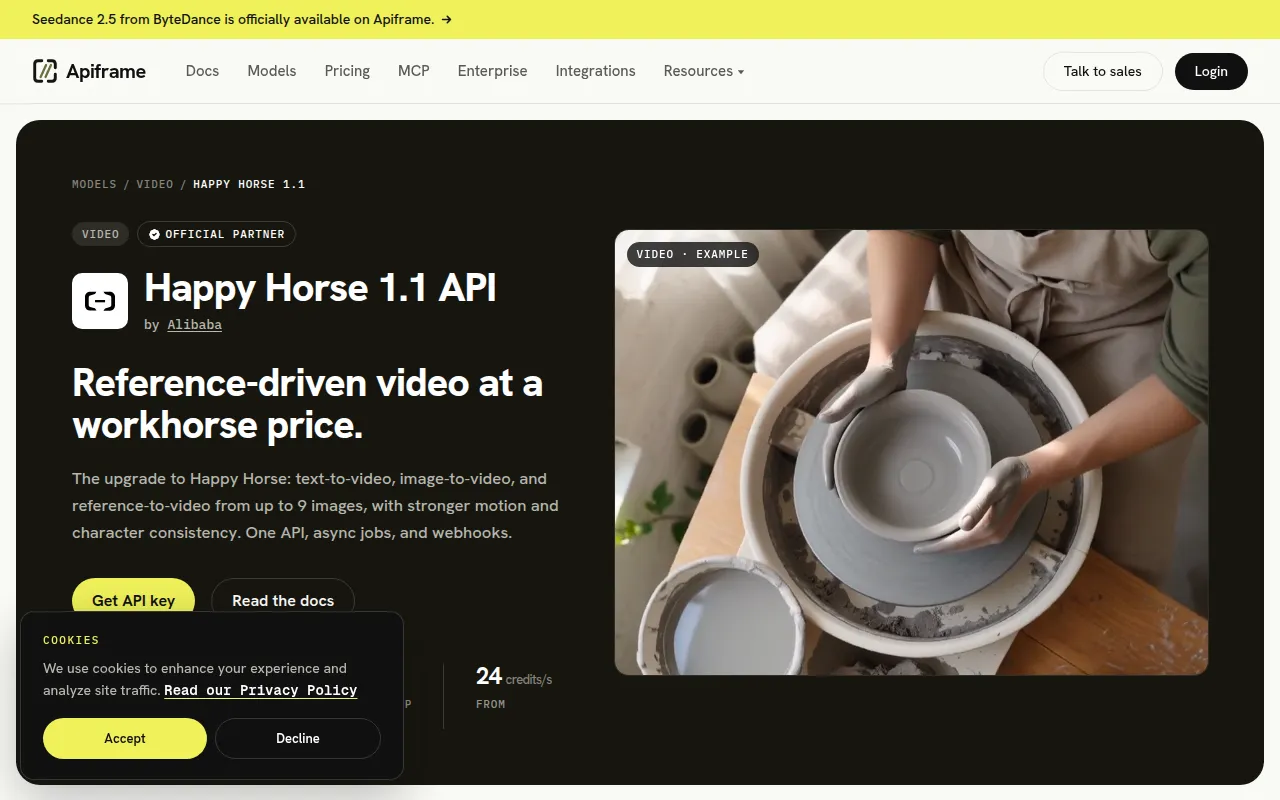Click the Read the docs button
The height and width of the screenshot is (800, 1280).
click(x=283, y=600)
